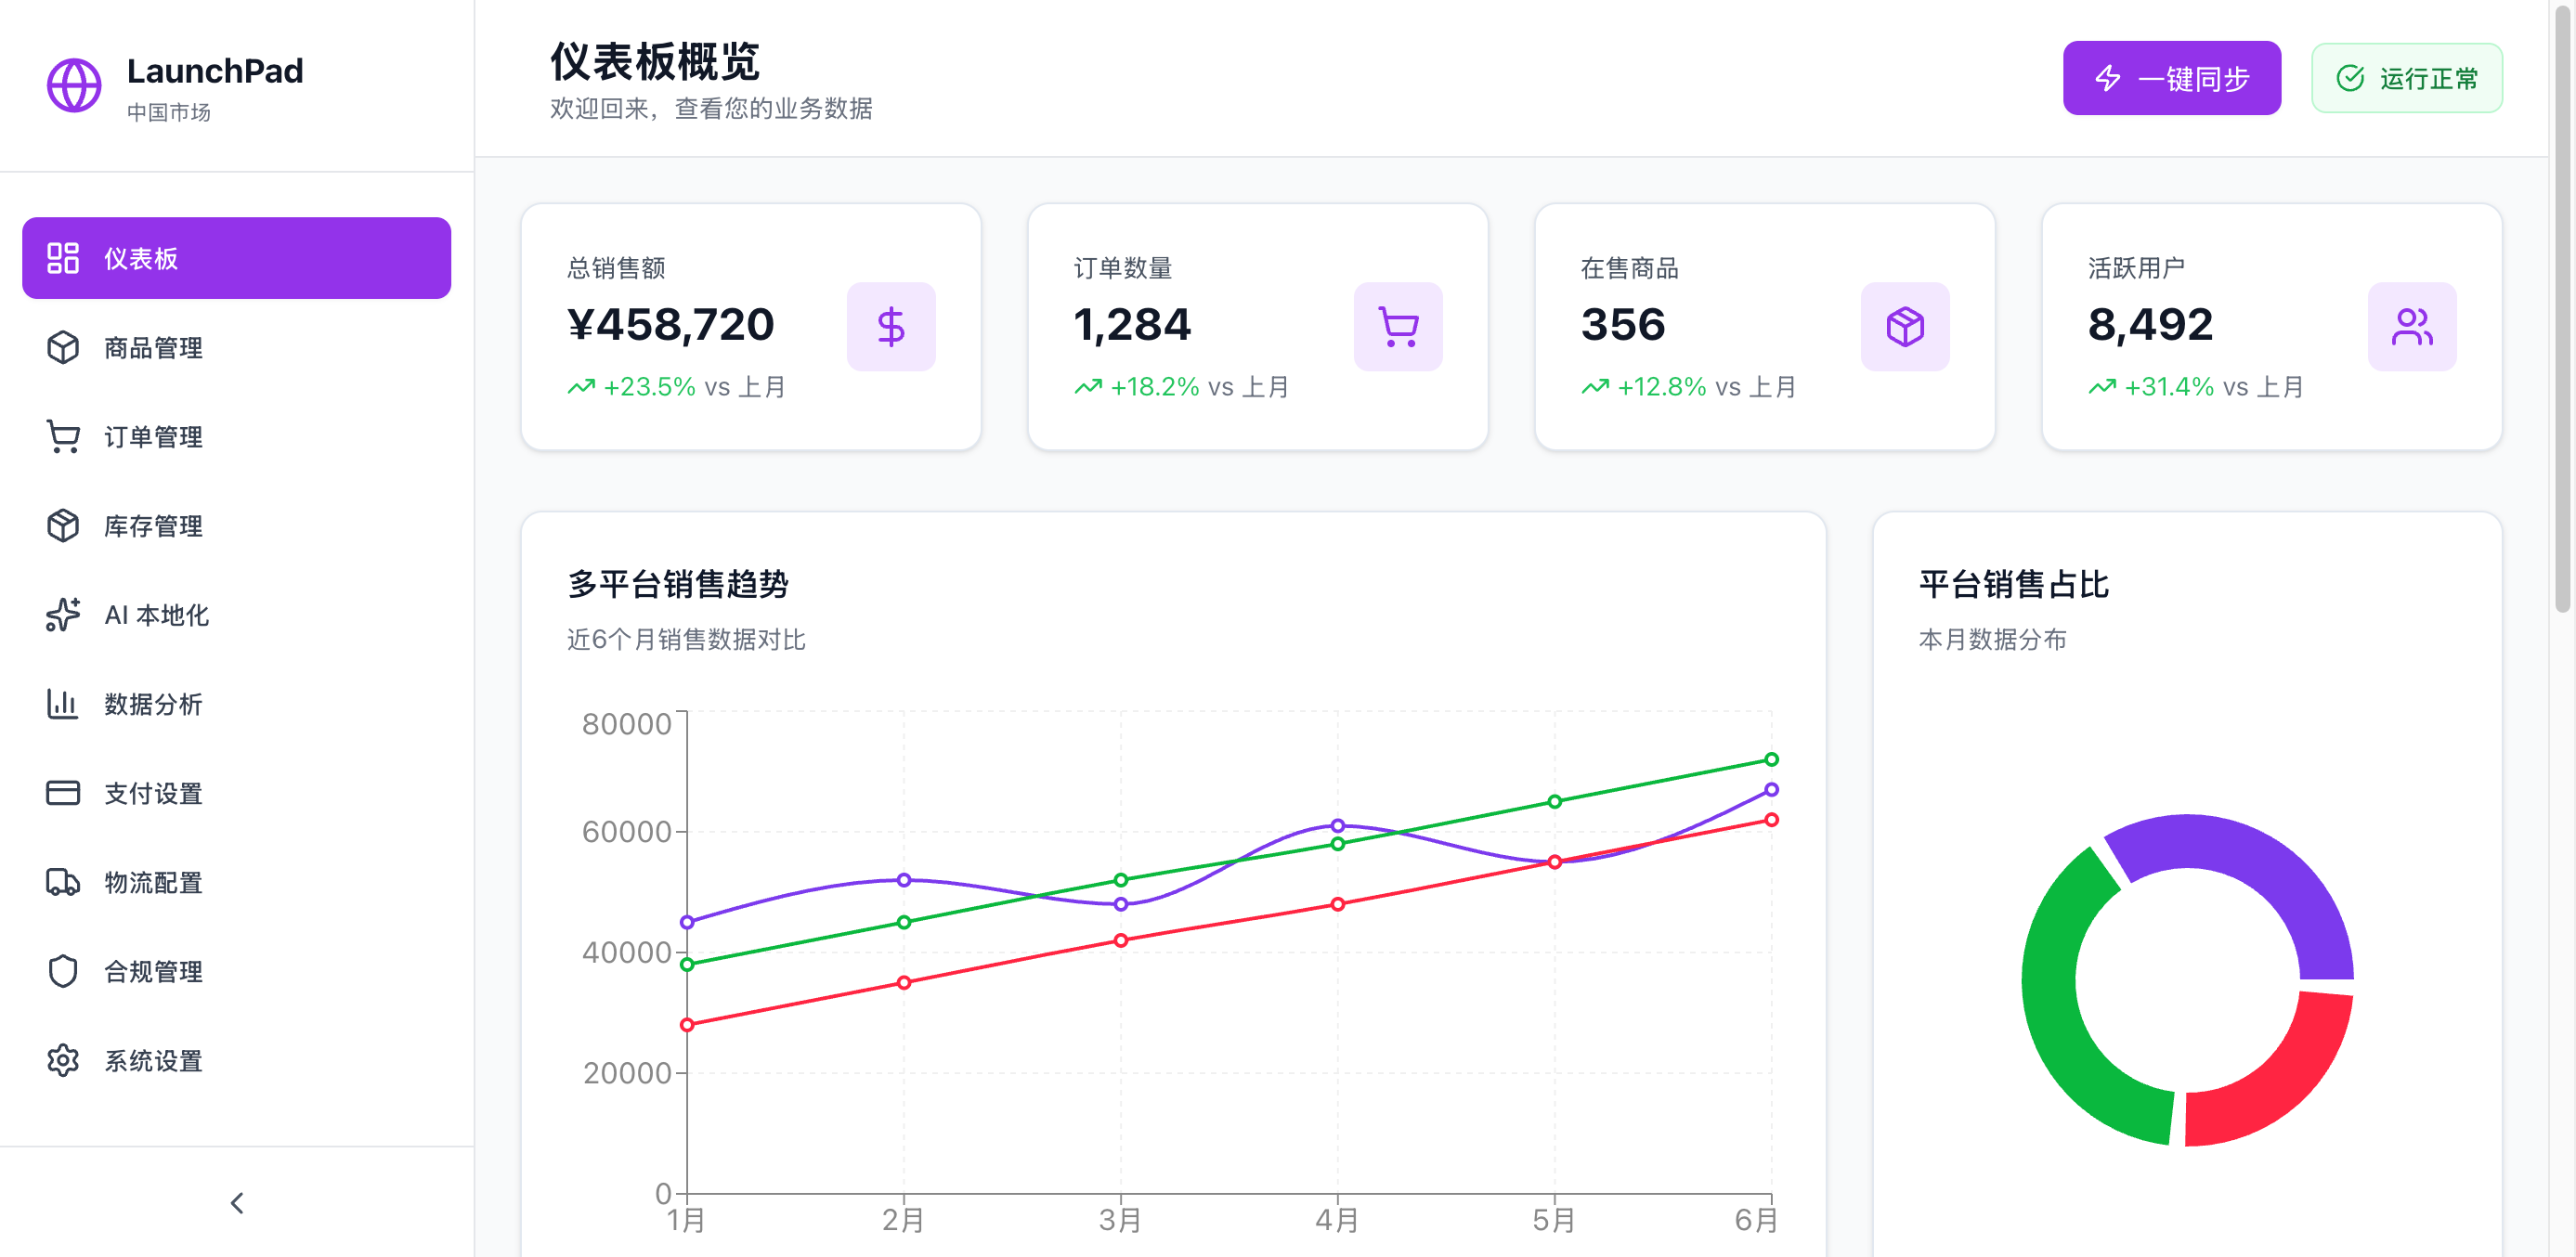Open the 订单管理 menu entry
The width and height of the screenshot is (2576, 1257).
[152, 436]
